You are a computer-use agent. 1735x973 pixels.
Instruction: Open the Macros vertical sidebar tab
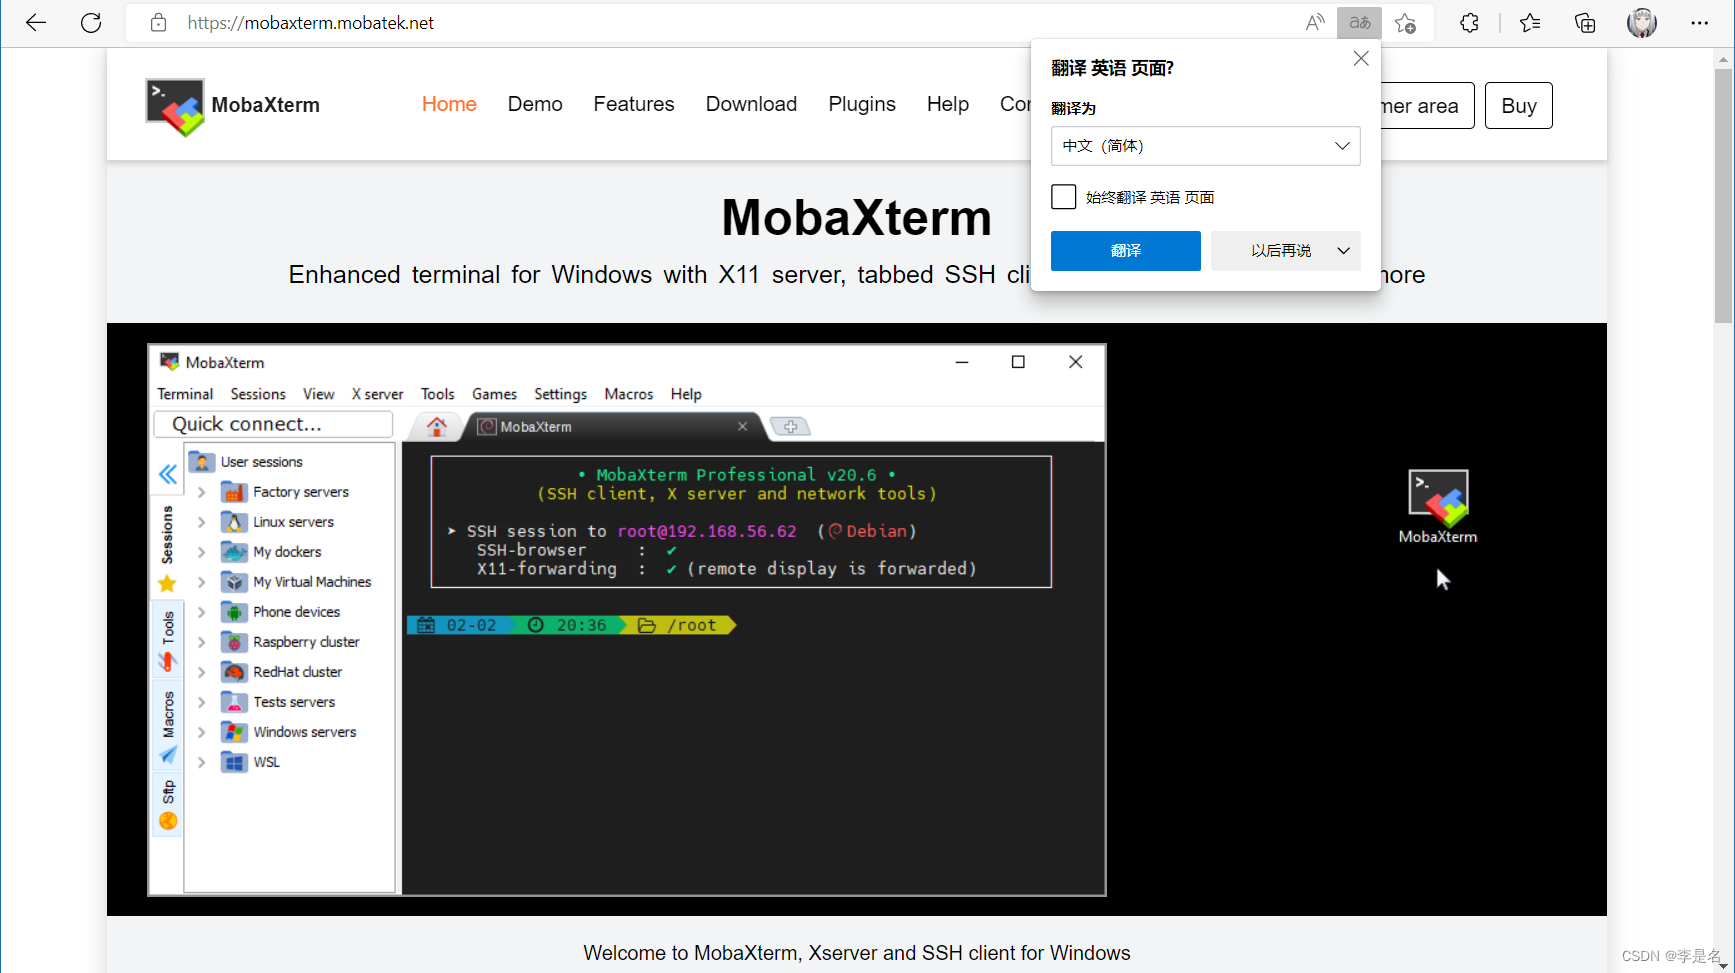(167, 726)
